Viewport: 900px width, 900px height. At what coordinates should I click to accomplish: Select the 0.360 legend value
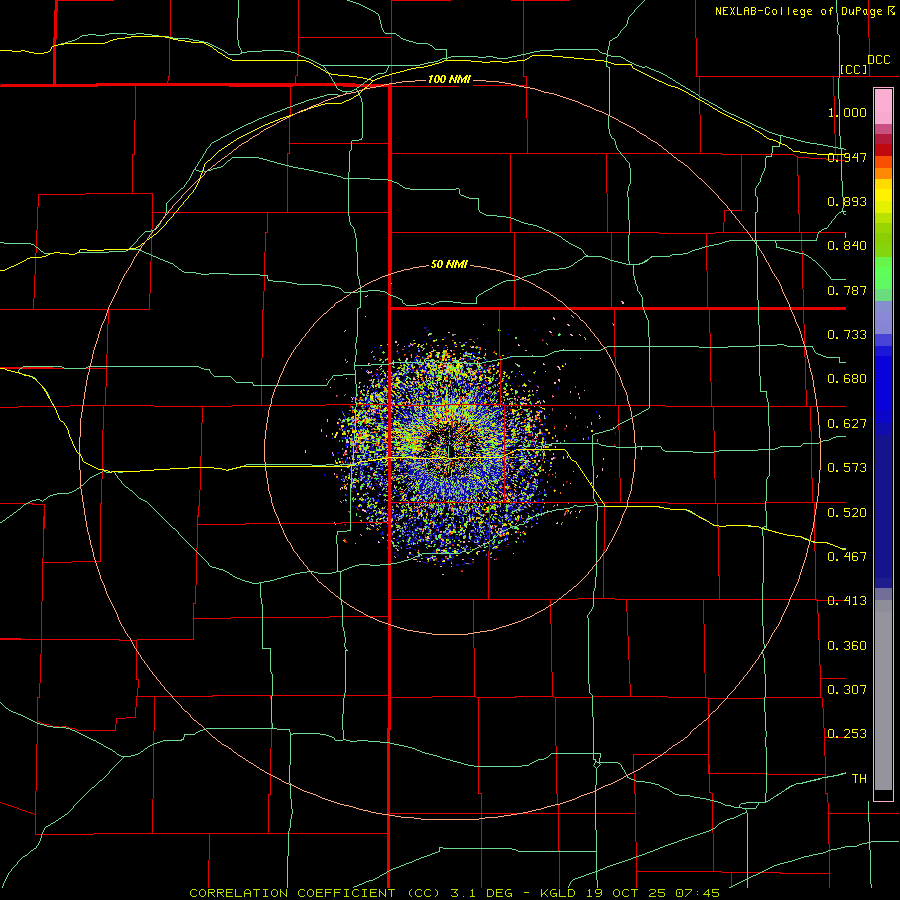pyautogui.click(x=847, y=646)
